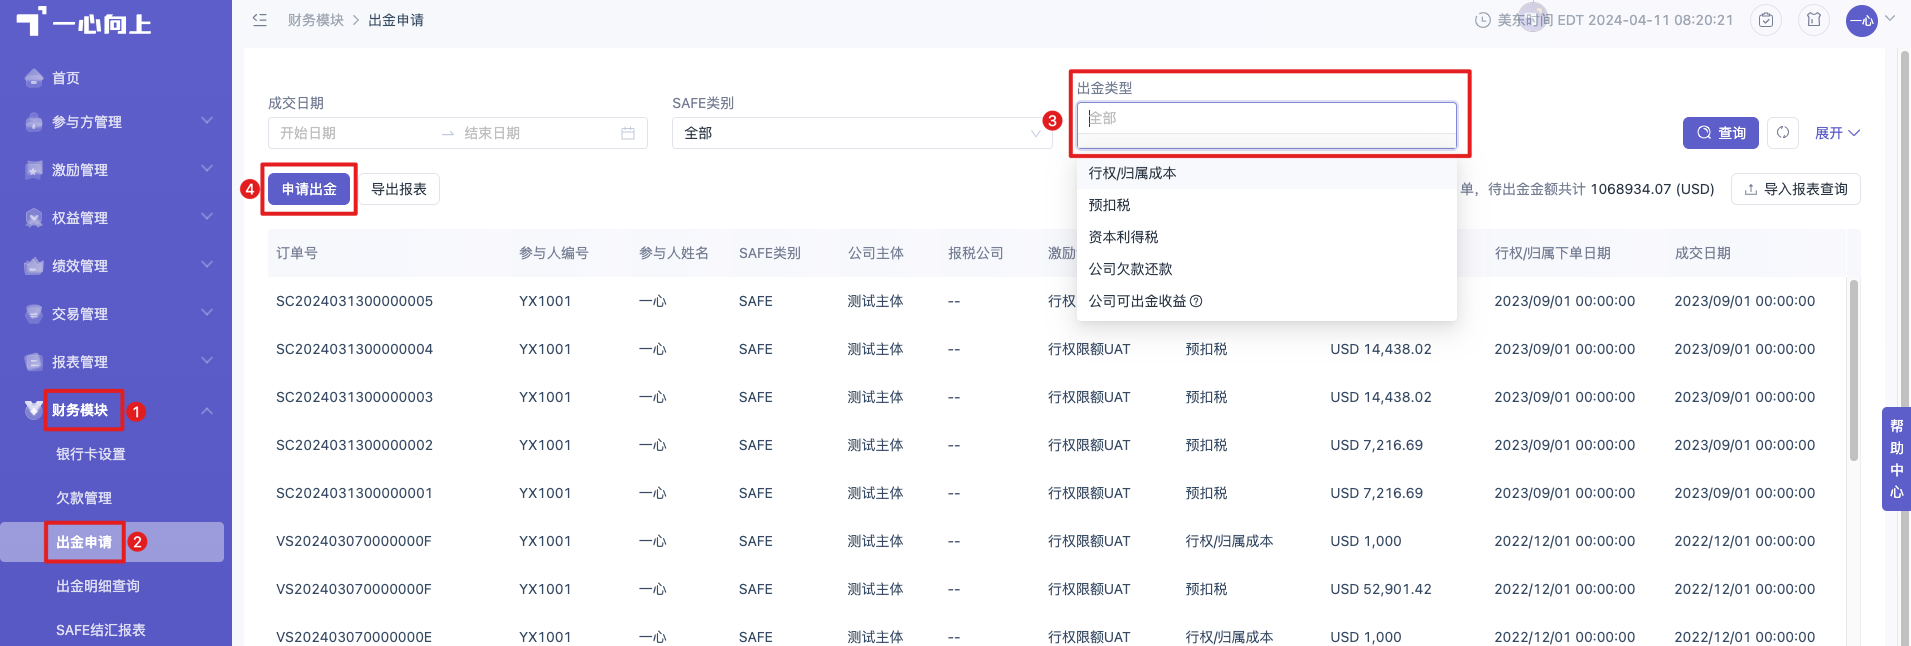
Task: Select 预扣税 option in 出金类型 list
Action: pos(1266,205)
